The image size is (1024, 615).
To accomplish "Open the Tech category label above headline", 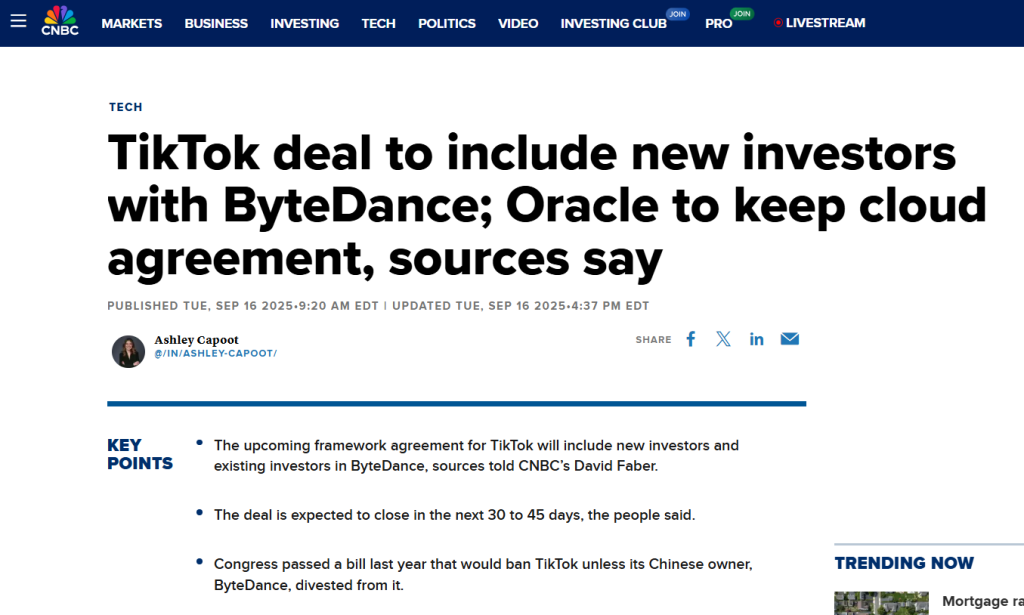I will 125,107.
